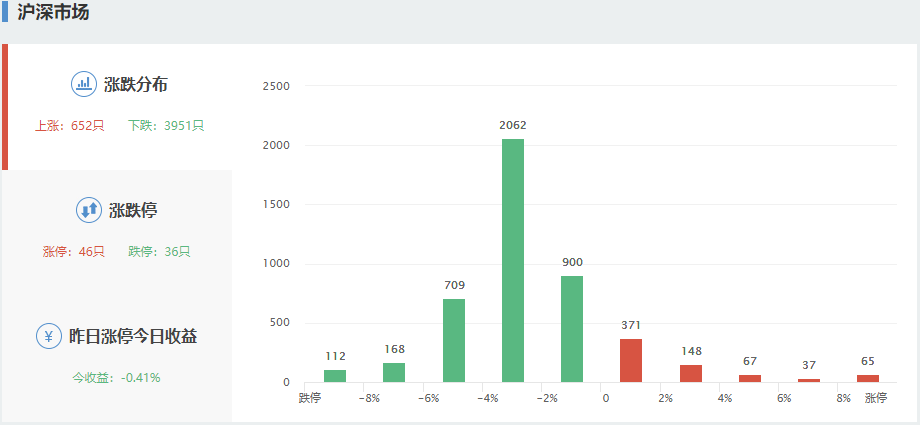Click the 4% x-axis label
The width and height of the screenshot is (920, 425).
[725, 399]
